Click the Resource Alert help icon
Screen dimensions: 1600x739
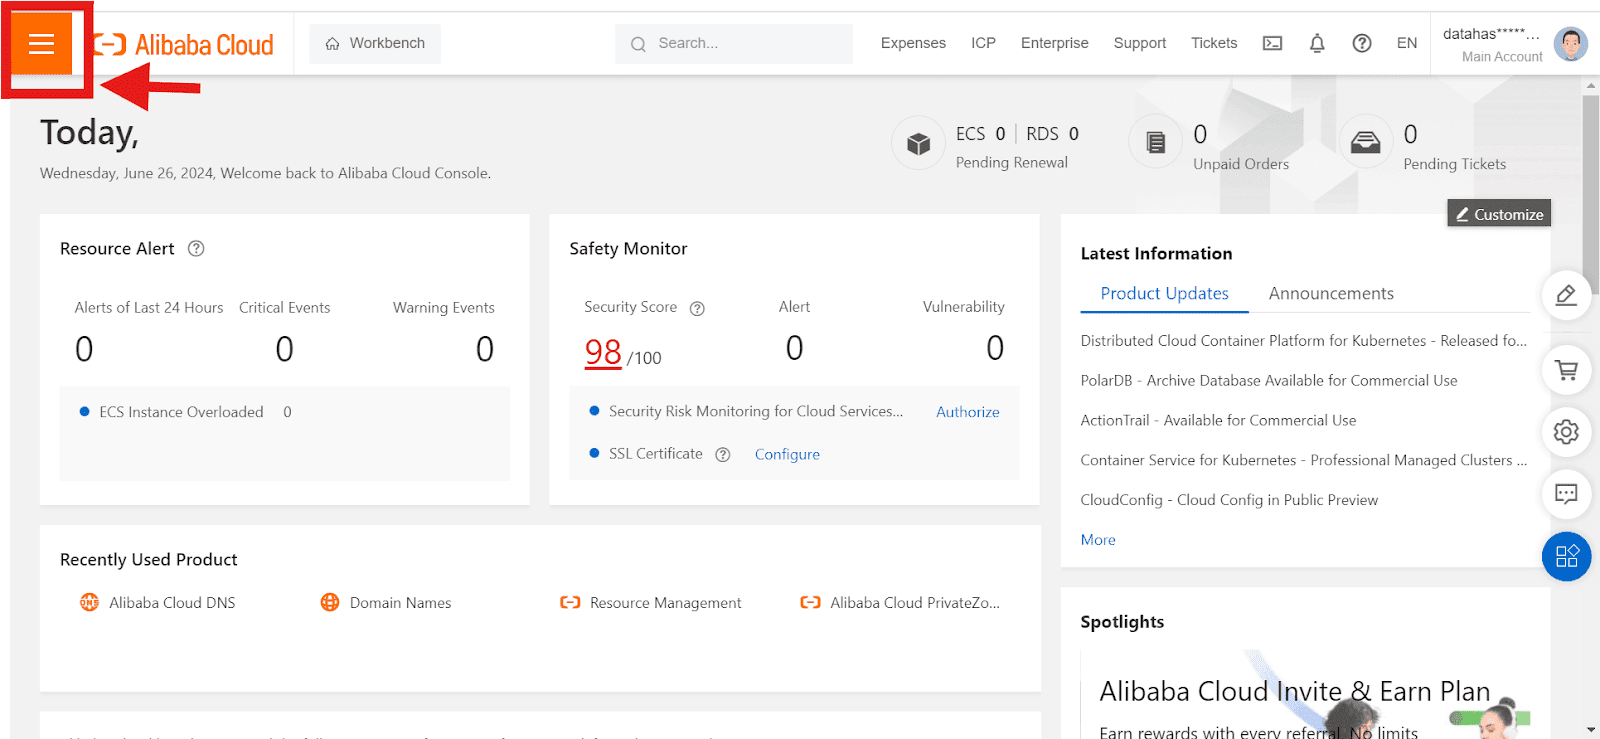pos(196,249)
